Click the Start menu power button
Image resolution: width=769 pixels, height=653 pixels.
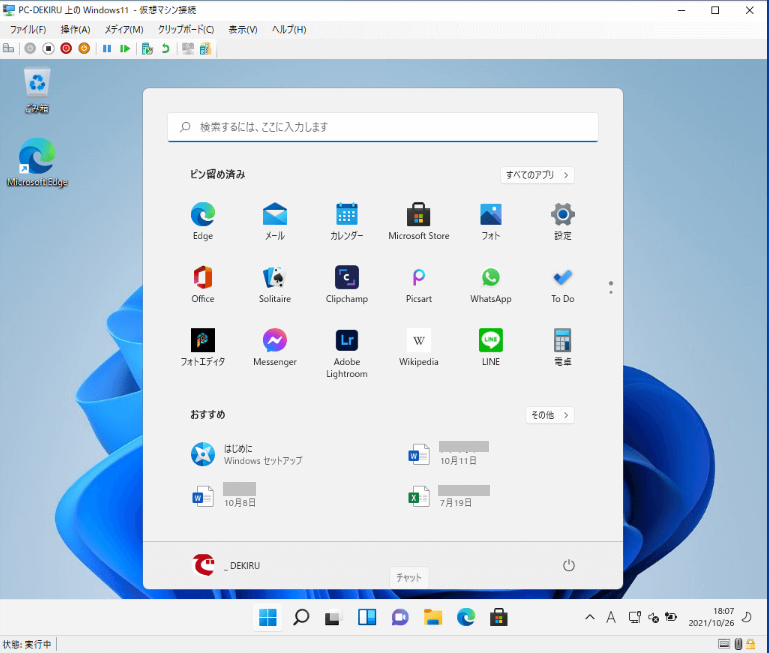point(568,565)
